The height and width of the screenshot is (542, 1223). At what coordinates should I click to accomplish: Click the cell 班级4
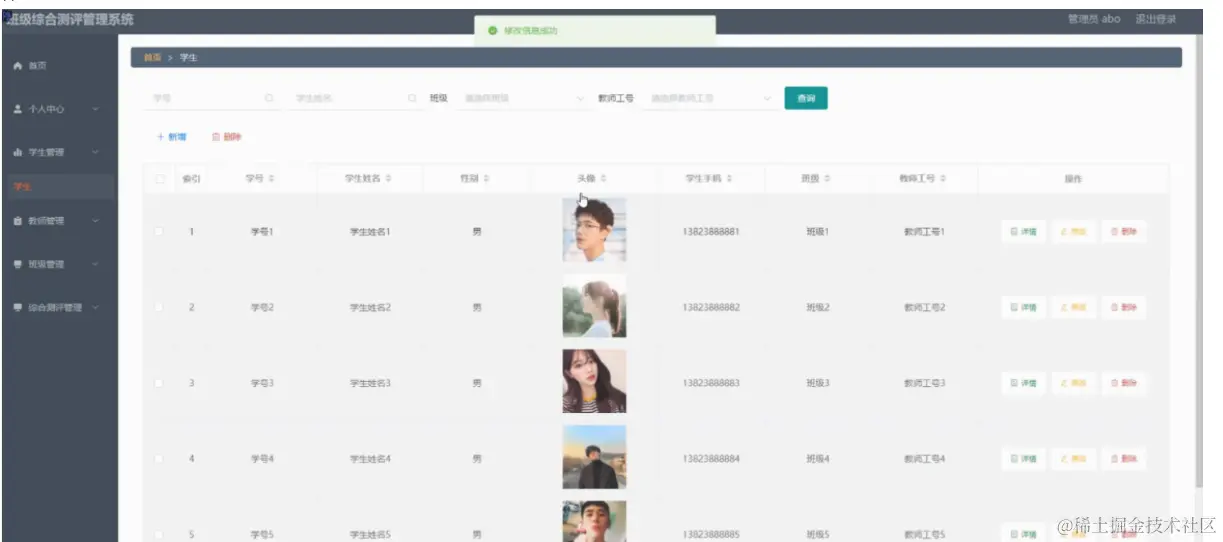(818, 459)
